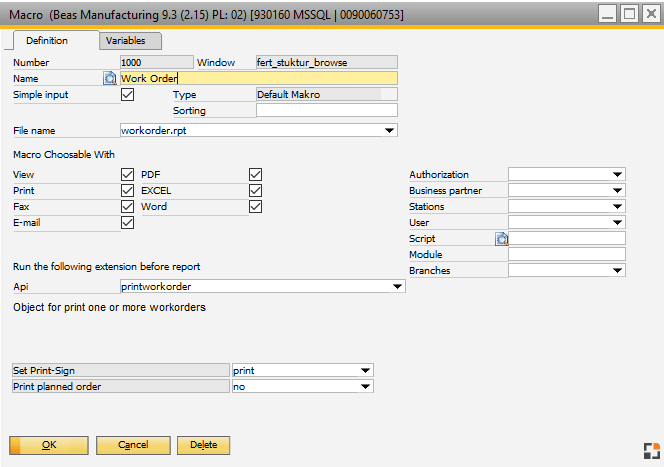This screenshot has width=664, height=467.
Task: Select the Definition tab
Action: pyautogui.click(x=47, y=41)
